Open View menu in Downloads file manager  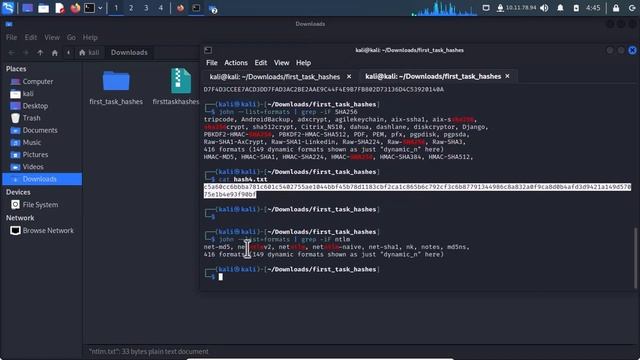coord(52,37)
